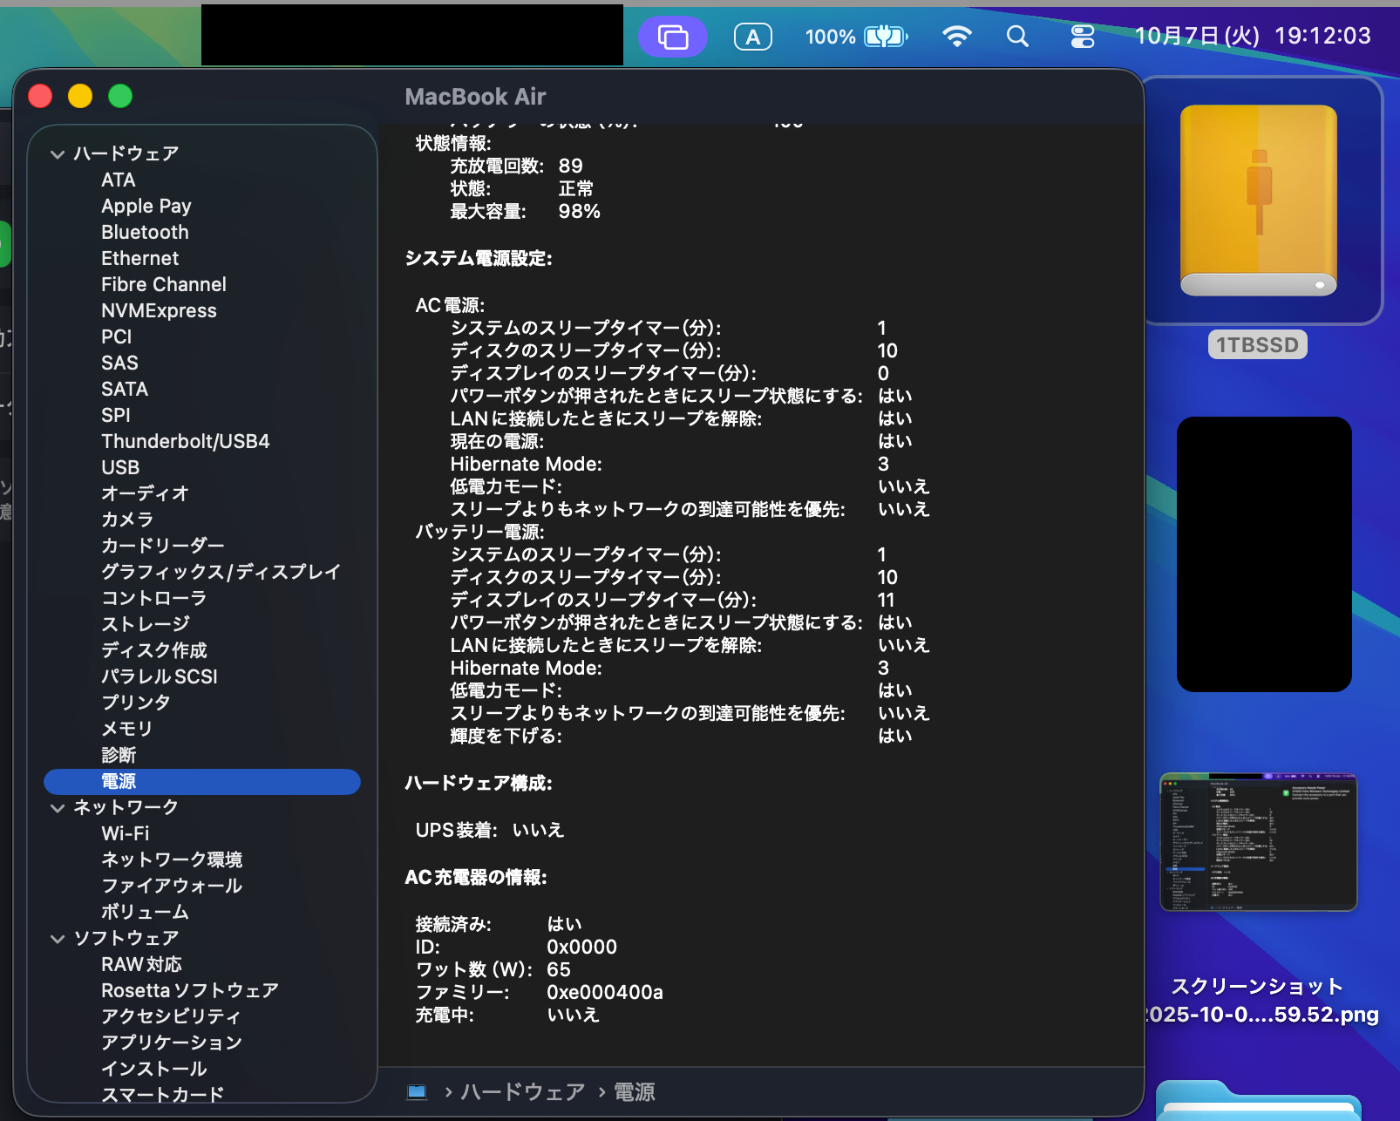Image resolution: width=1400 pixels, height=1121 pixels.
Task: Select RAW対応 in the sidebar
Action: point(141,964)
